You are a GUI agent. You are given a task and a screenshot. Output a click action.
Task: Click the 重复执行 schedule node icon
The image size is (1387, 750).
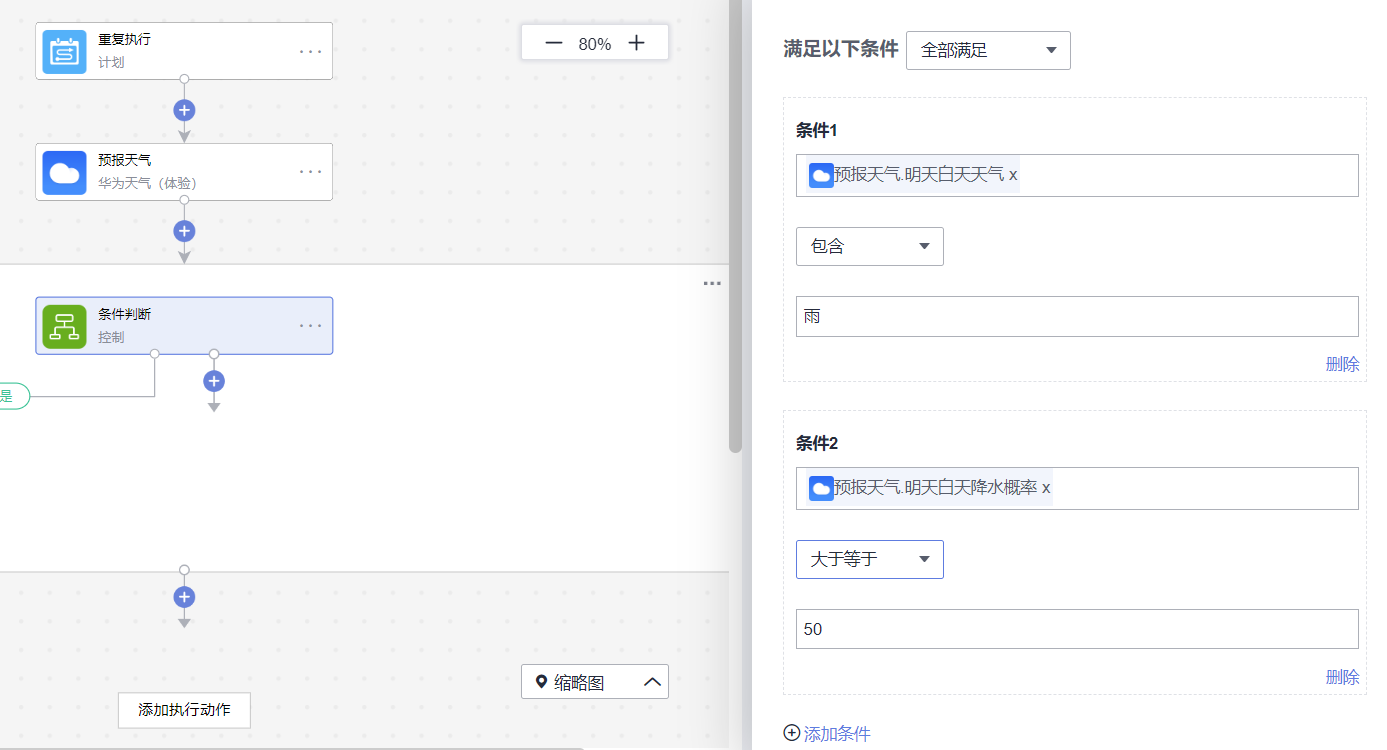pyautogui.click(x=64, y=51)
